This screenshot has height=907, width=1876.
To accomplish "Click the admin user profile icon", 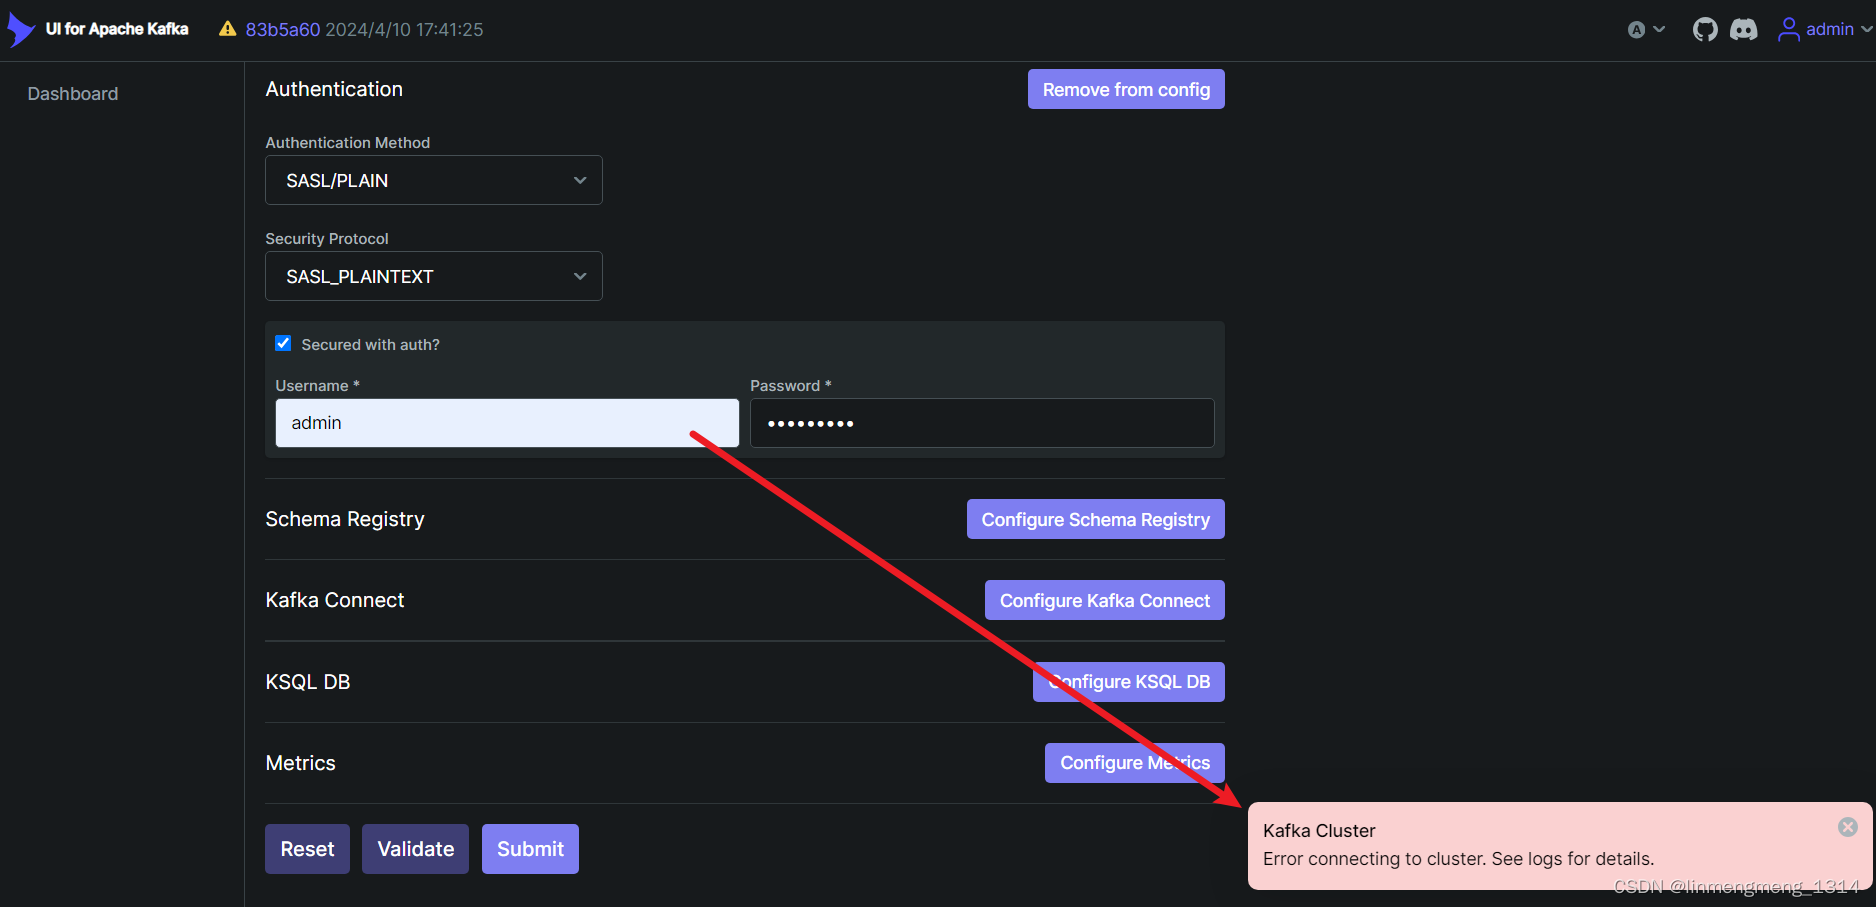I will click(1788, 30).
